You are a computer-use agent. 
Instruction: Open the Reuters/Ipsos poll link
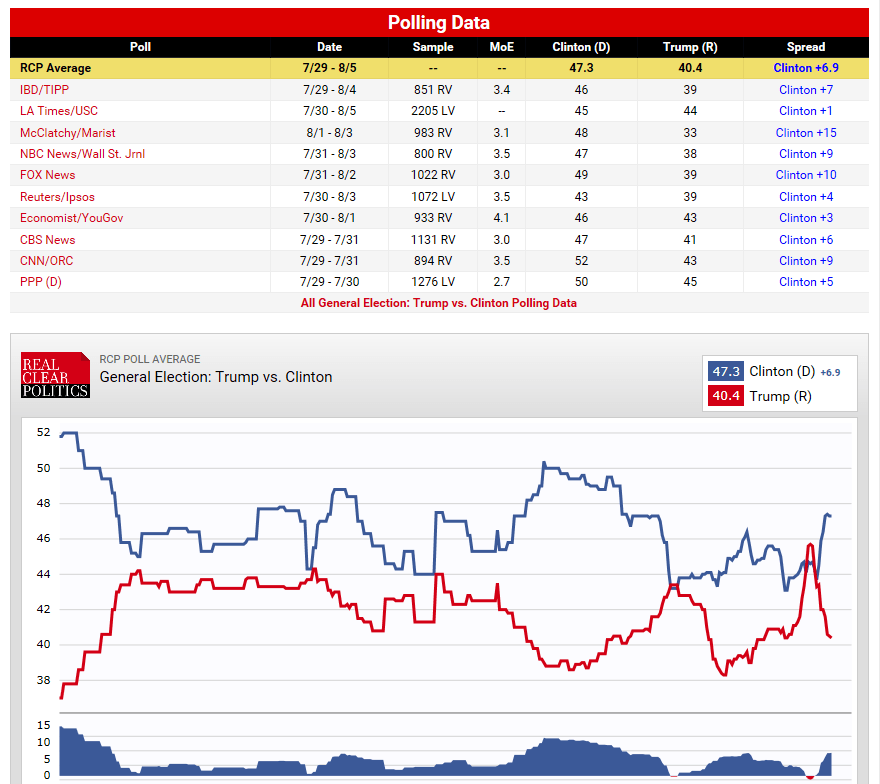tap(57, 197)
